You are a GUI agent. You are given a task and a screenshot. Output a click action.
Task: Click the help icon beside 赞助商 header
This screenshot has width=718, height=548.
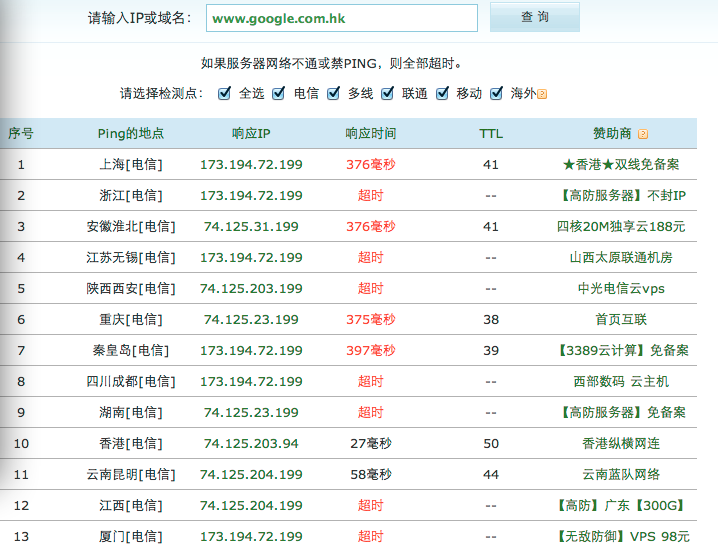coord(643,134)
